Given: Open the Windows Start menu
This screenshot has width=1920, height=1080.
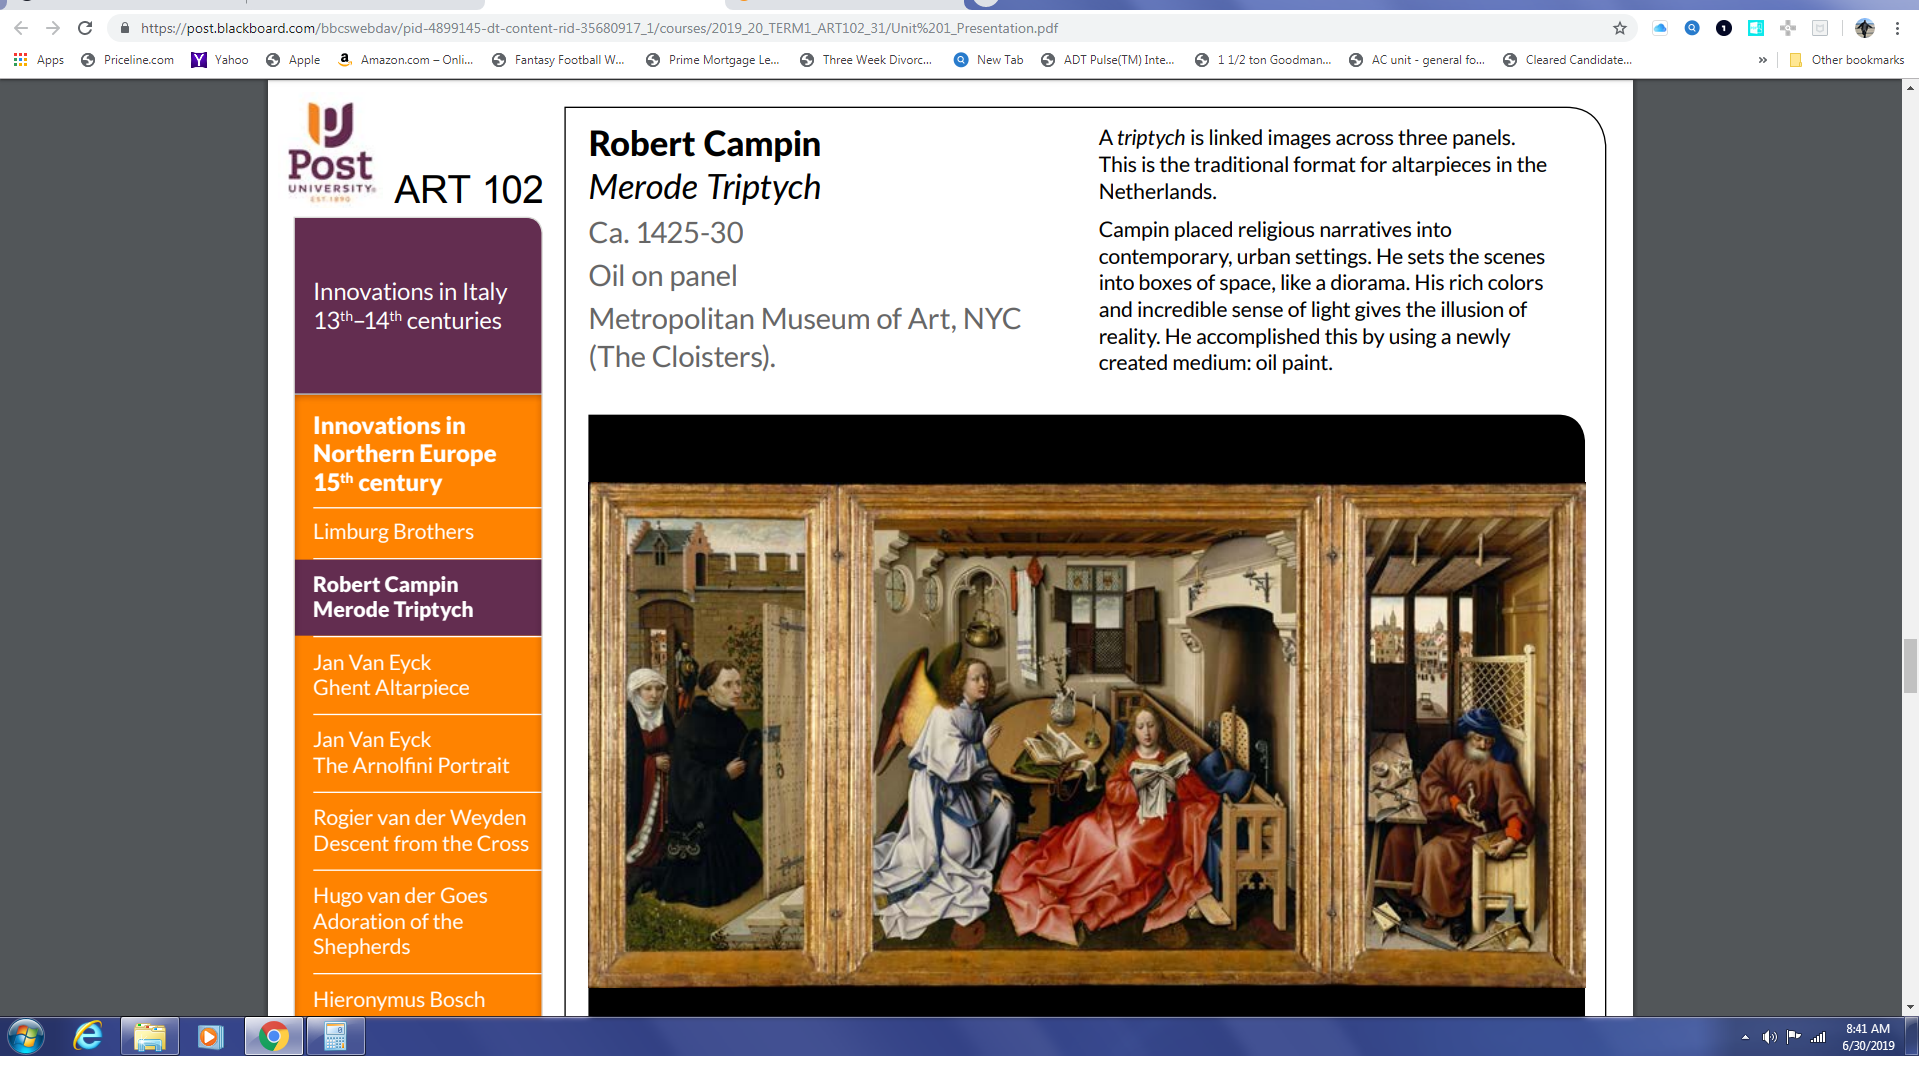Looking at the screenshot, I should 26,1037.
